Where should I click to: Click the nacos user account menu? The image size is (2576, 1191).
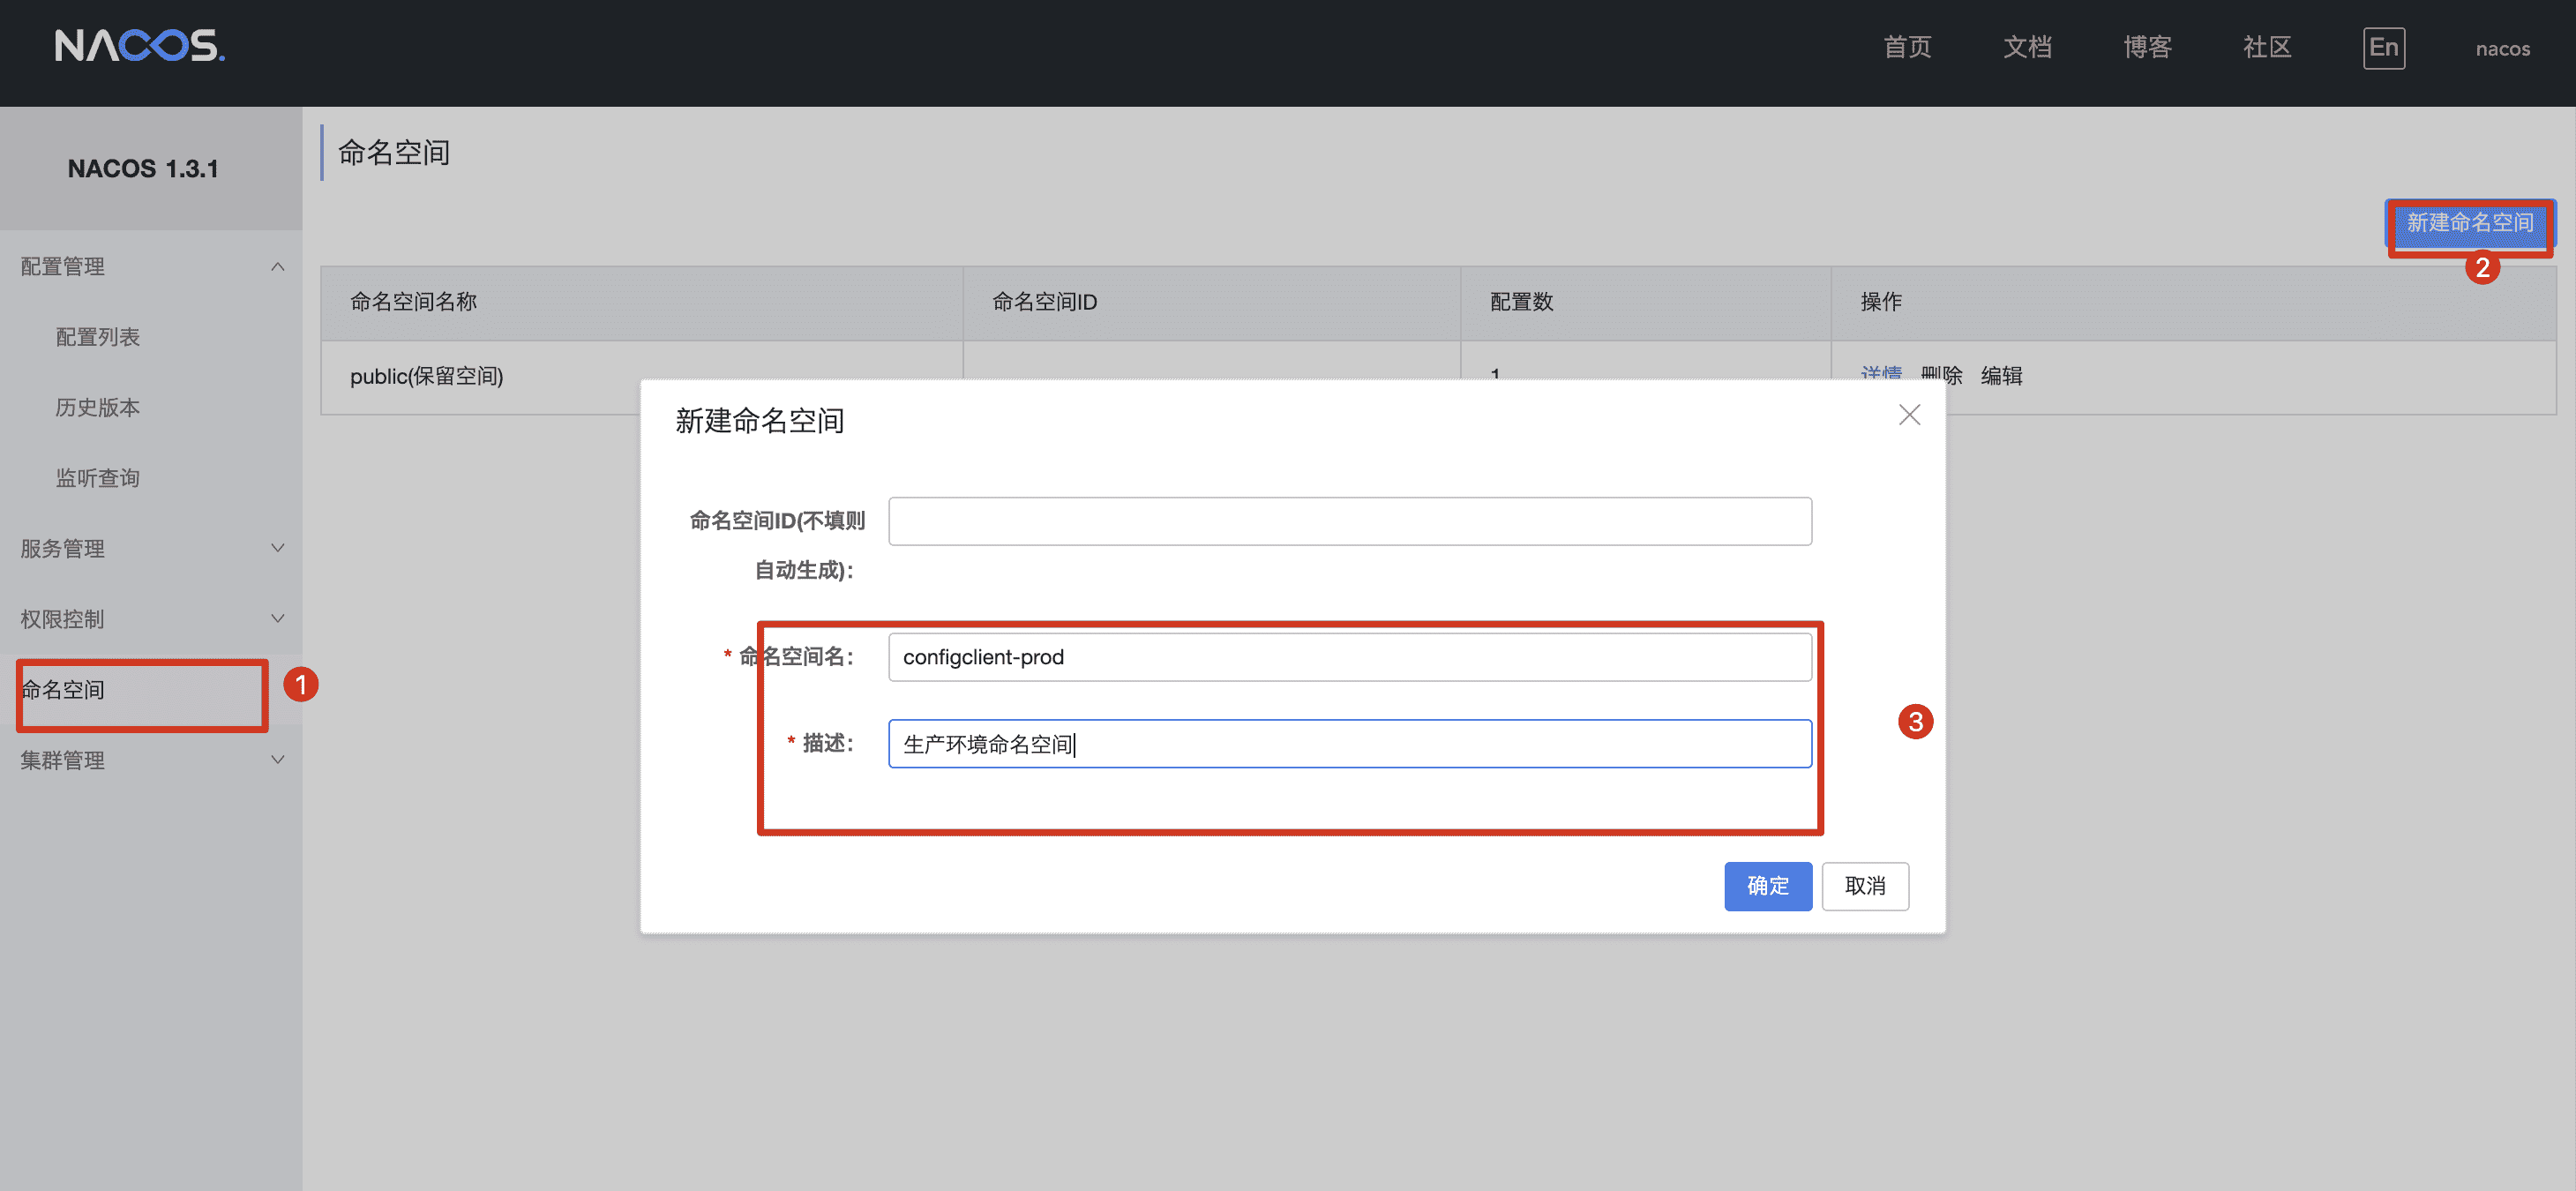click(x=2502, y=49)
